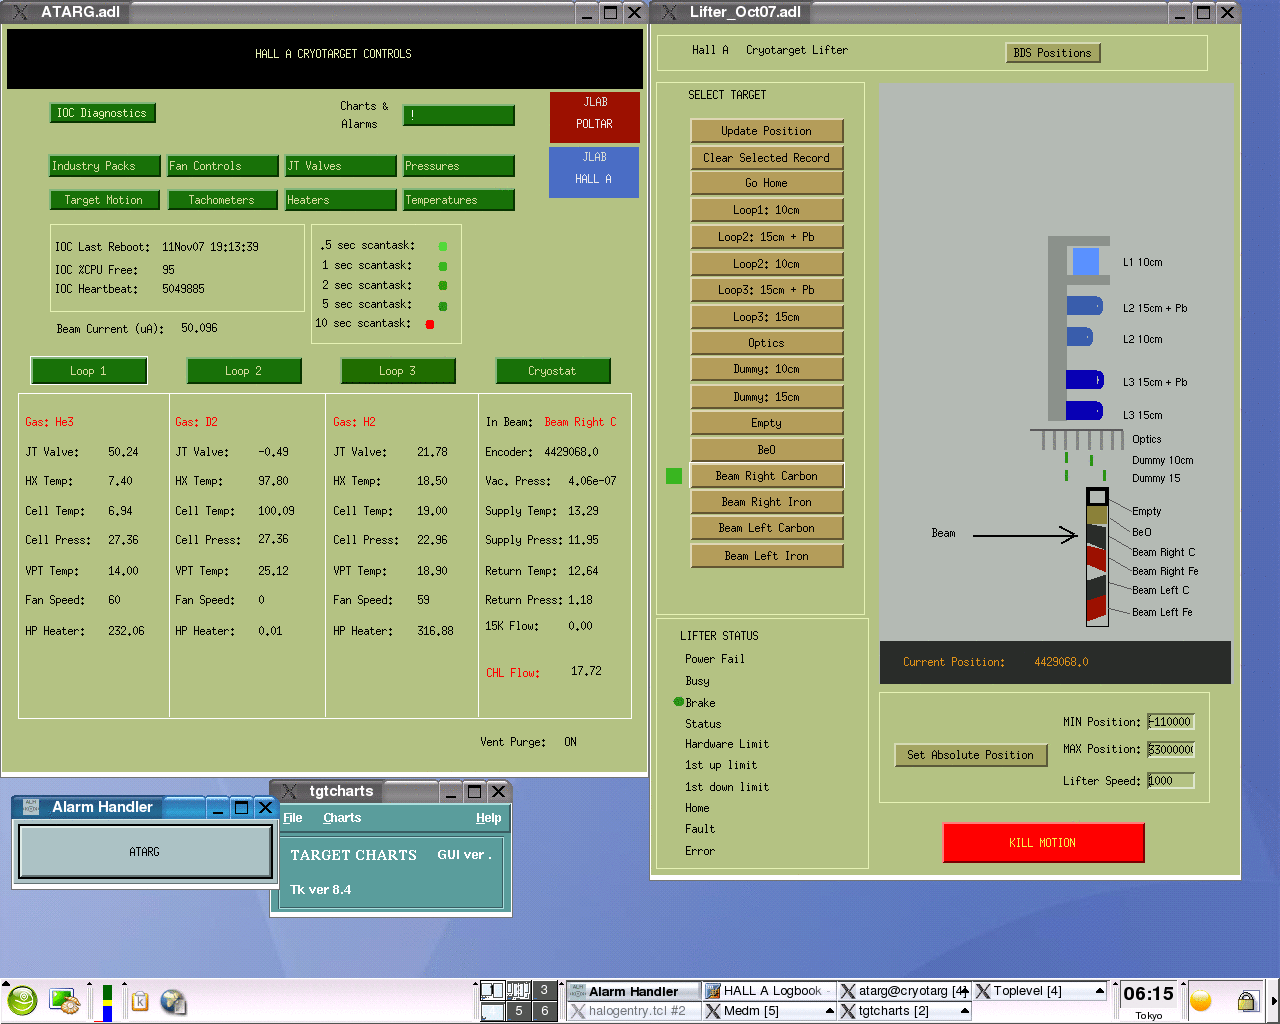The image size is (1280, 1024).
Task: Click the red KILL MOTION button
Action: point(1043,843)
